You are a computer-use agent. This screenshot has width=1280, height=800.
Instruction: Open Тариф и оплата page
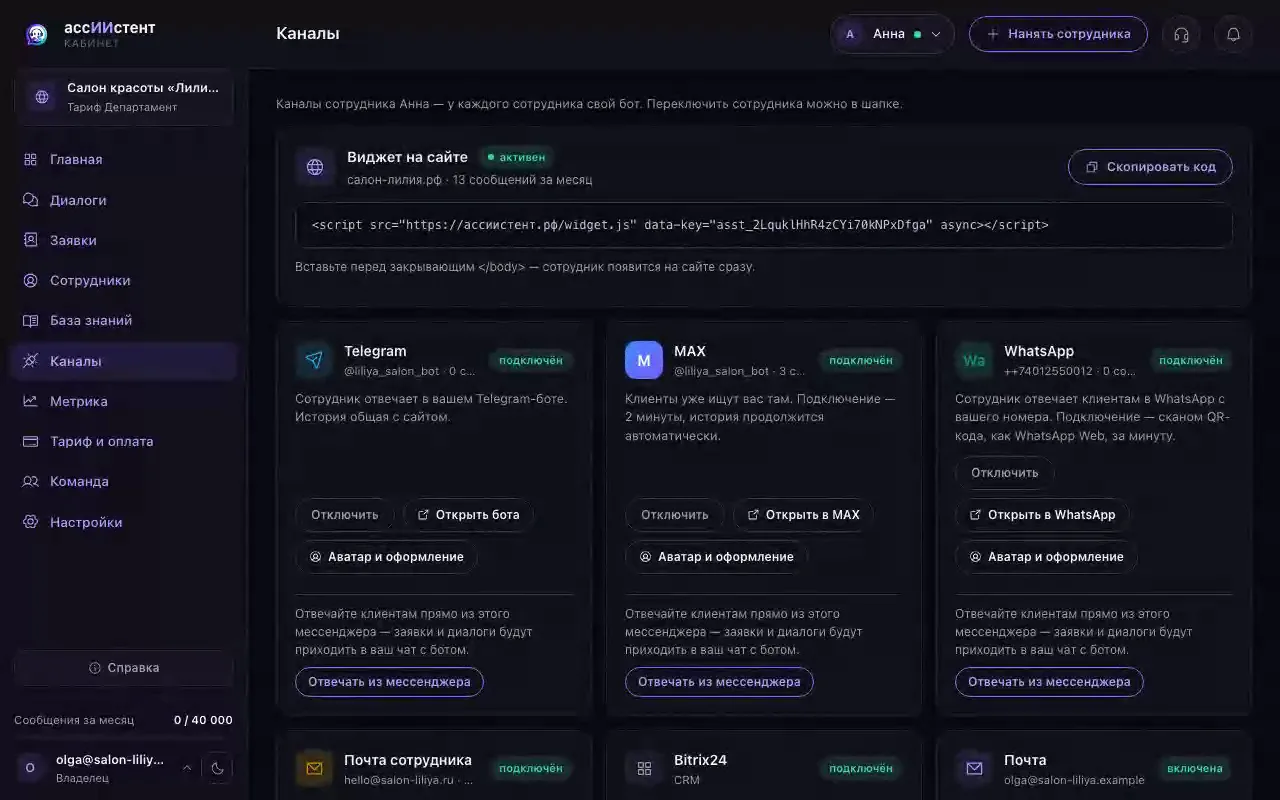[x=124, y=441]
